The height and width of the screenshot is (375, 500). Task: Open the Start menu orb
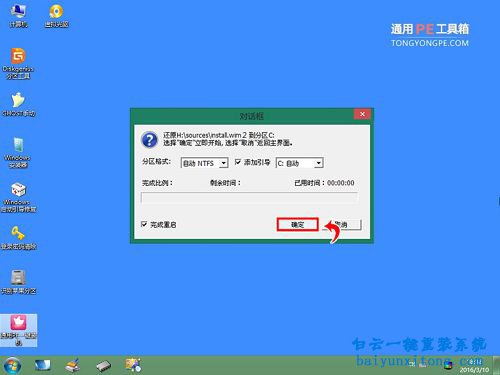13,365
